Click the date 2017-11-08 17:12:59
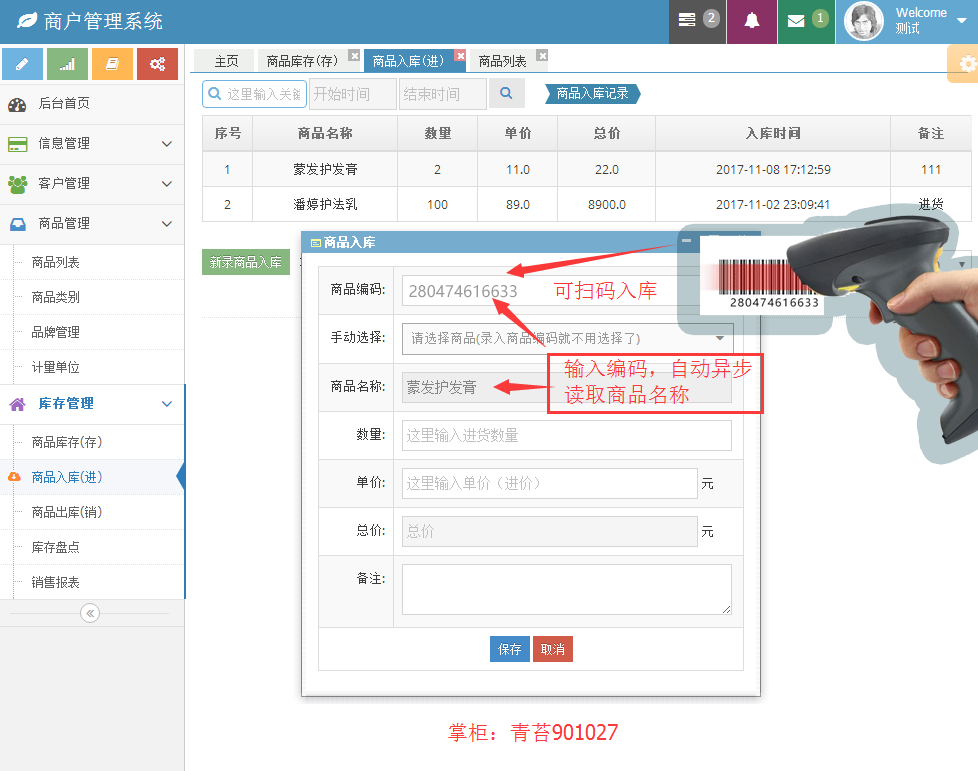 point(773,170)
